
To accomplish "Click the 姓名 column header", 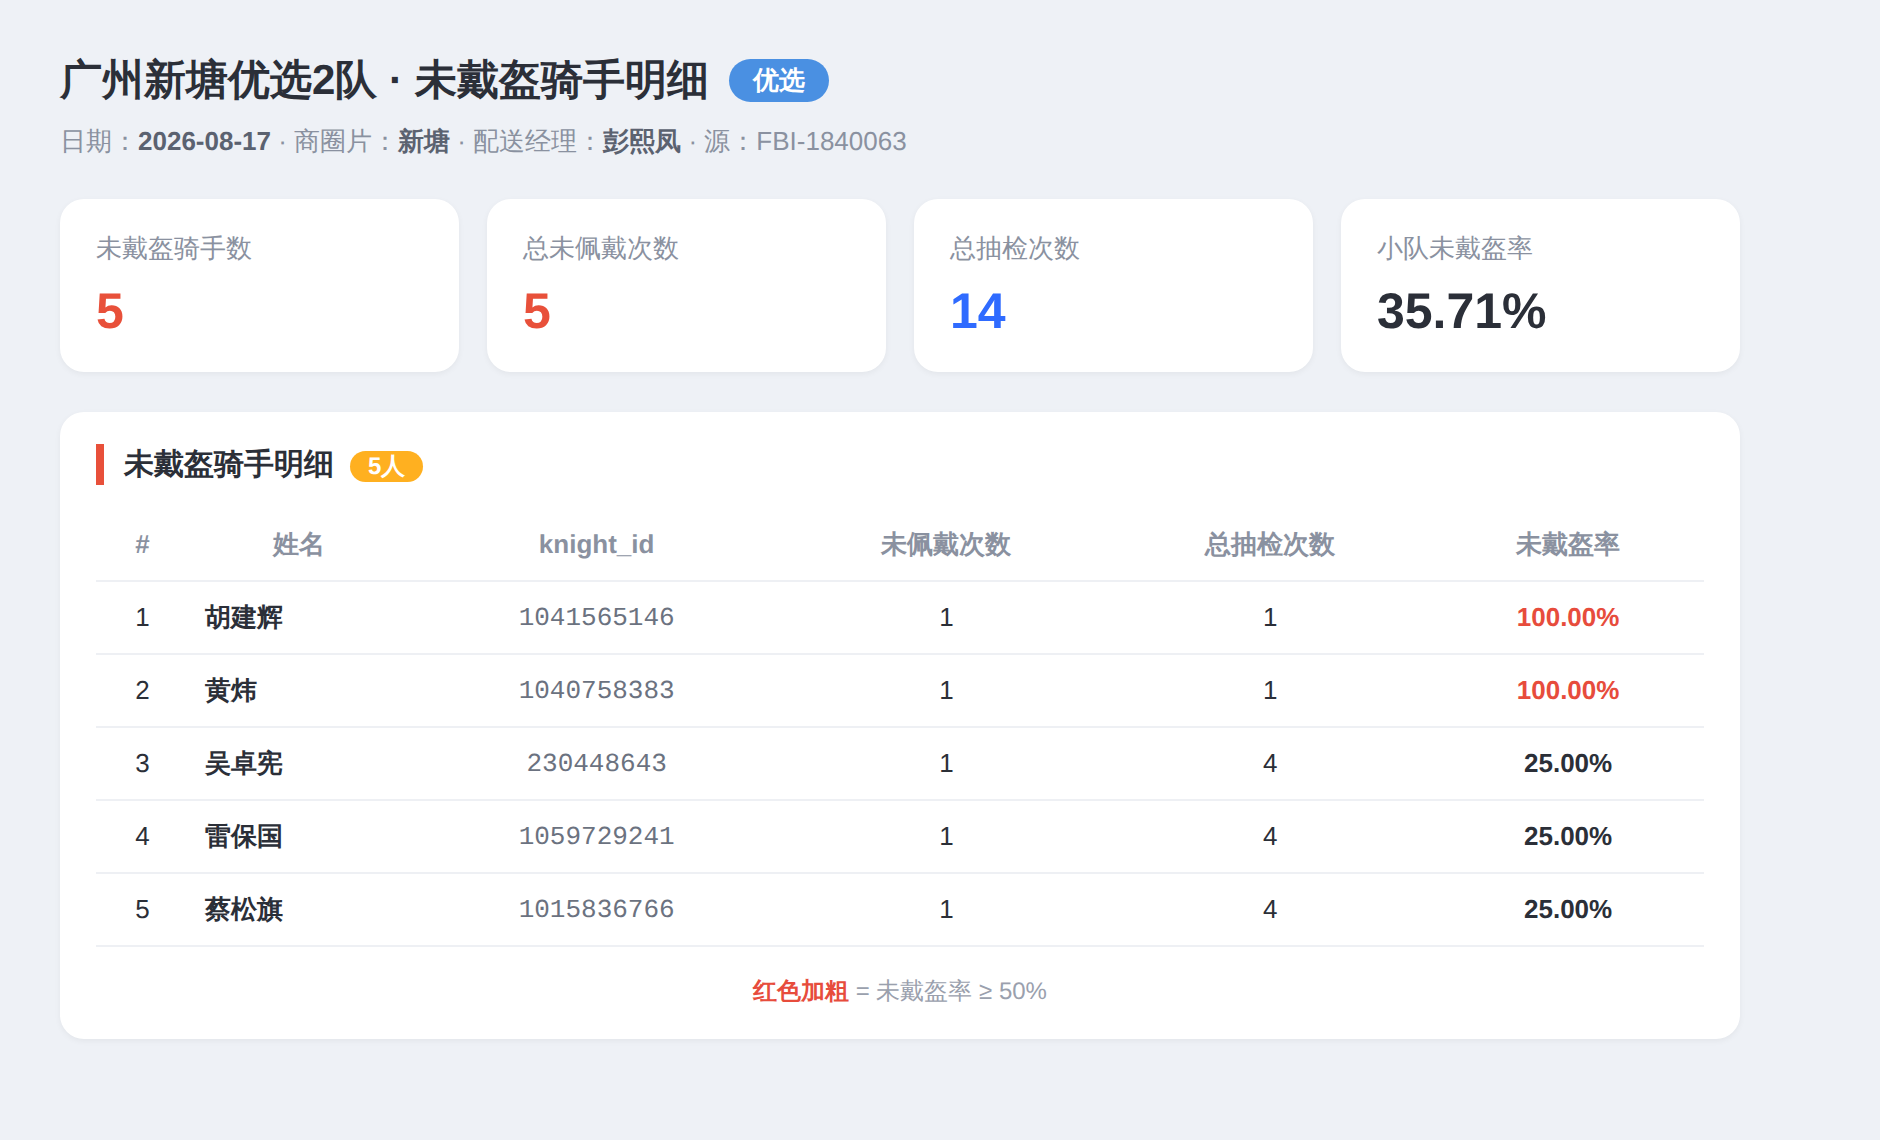I will pyautogui.click(x=298, y=545).
